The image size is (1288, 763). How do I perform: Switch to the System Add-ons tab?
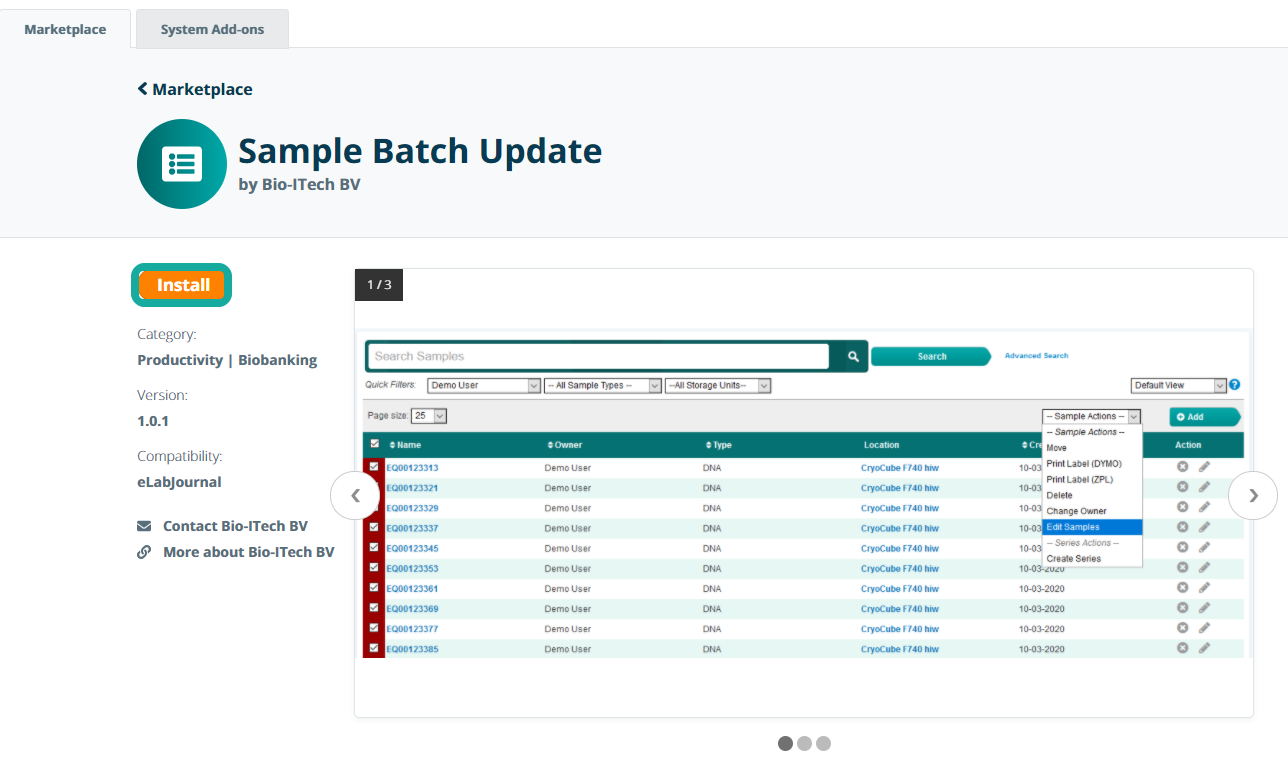click(x=212, y=29)
